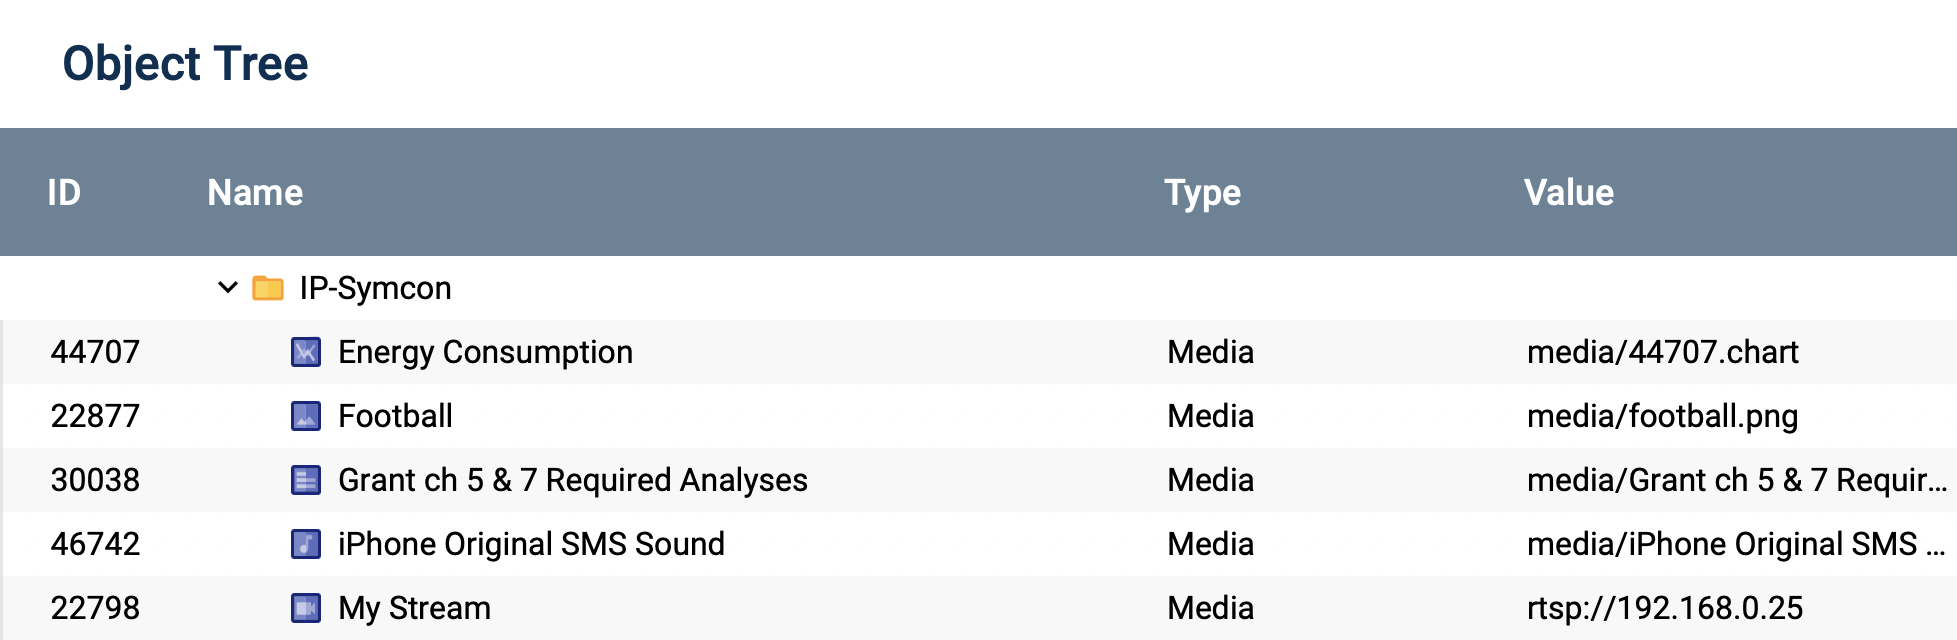Open the media/football.png value
This screenshot has width=1957, height=640.
[x=1662, y=416]
